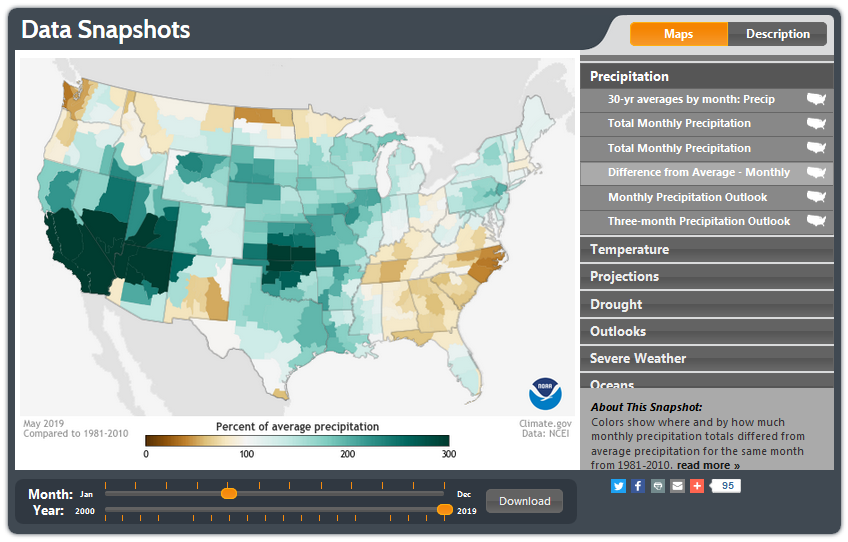
Task: Open the Severe Weather section
Action: [x=706, y=358]
